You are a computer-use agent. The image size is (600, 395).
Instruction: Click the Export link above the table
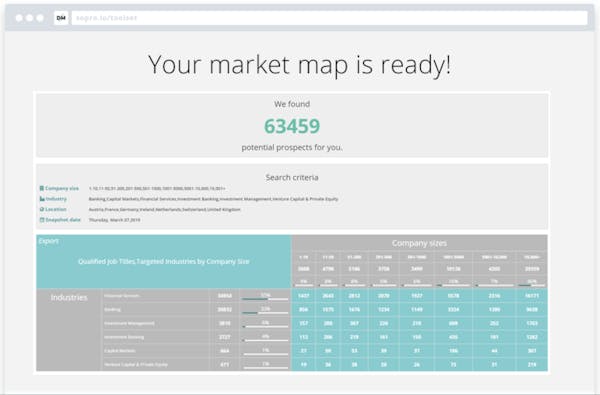pos(49,241)
